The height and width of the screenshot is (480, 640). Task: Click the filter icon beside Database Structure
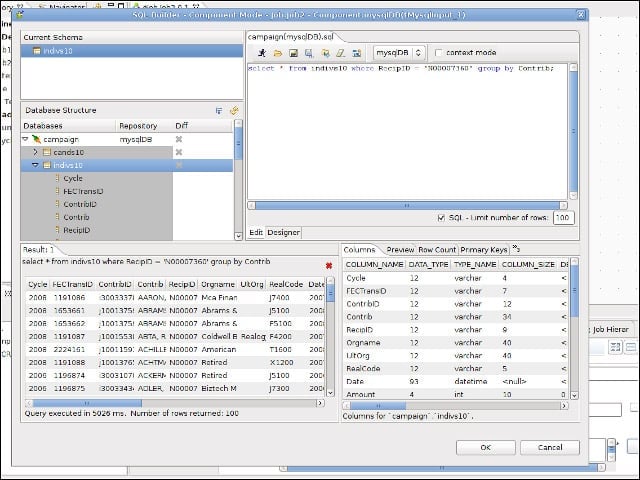pyautogui.click(x=219, y=111)
